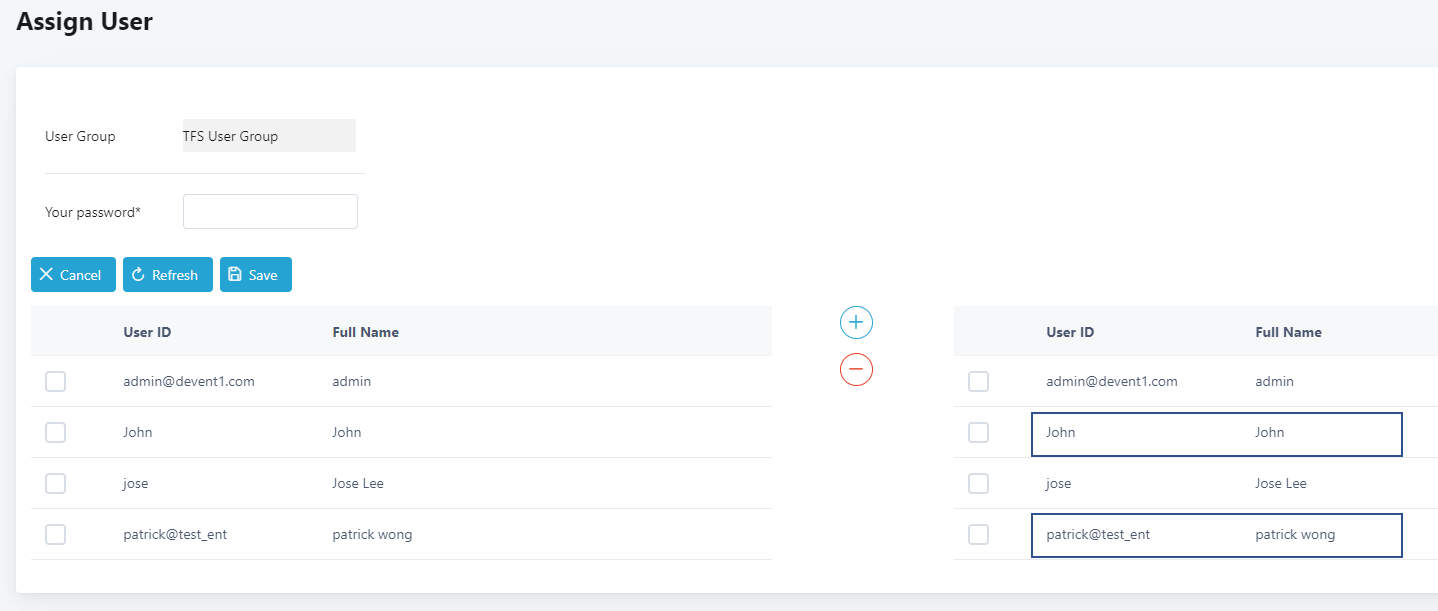The height and width of the screenshot is (611, 1438).
Task: Check admin@devent1.com in the right table
Action: [979, 381]
